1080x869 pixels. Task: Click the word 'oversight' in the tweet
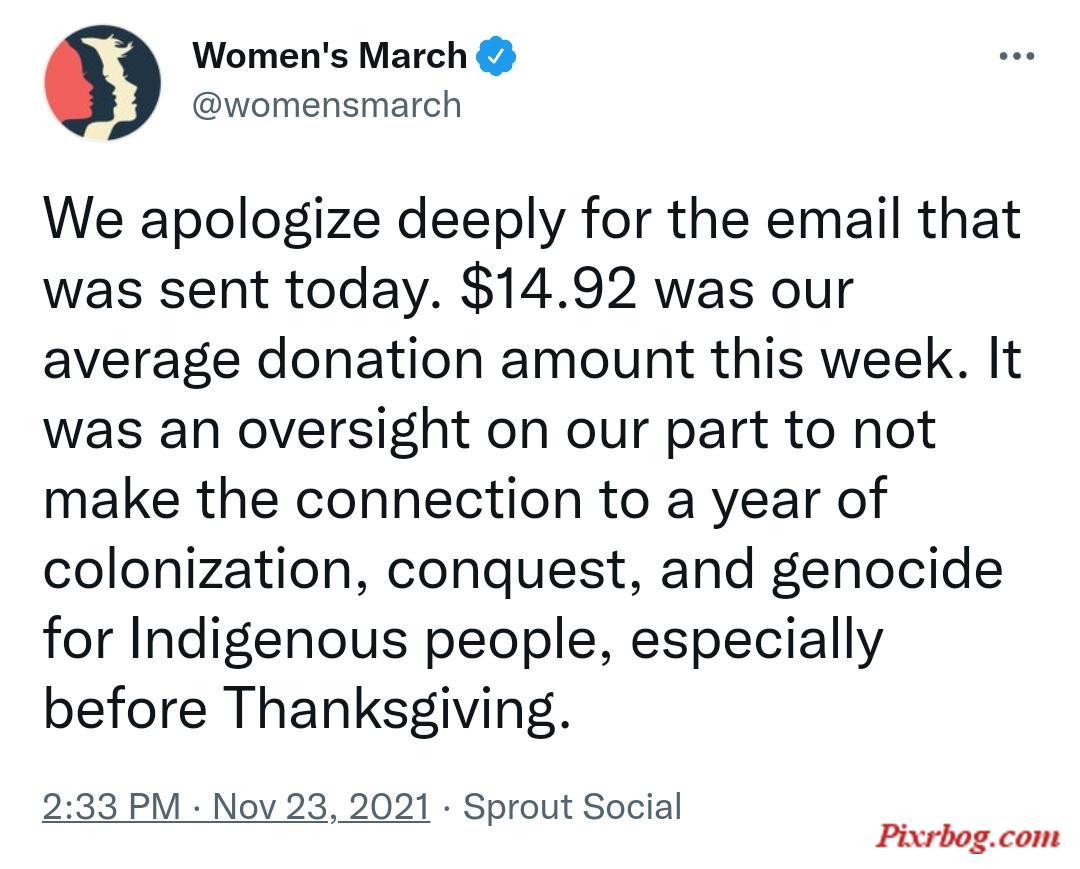pyautogui.click(x=353, y=430)
